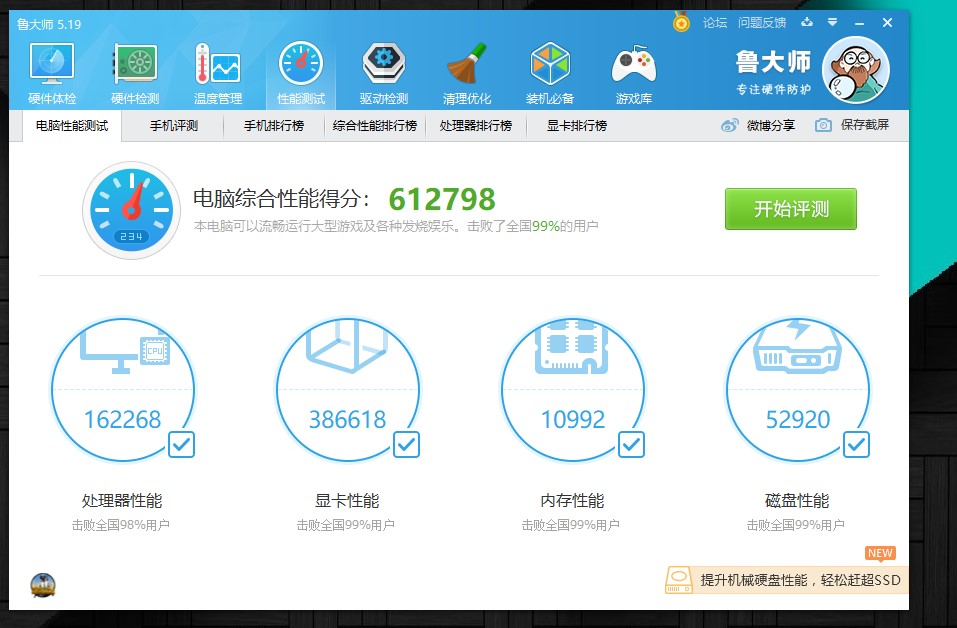Click the speedometer gauge score icon

(x=131, y=210)
